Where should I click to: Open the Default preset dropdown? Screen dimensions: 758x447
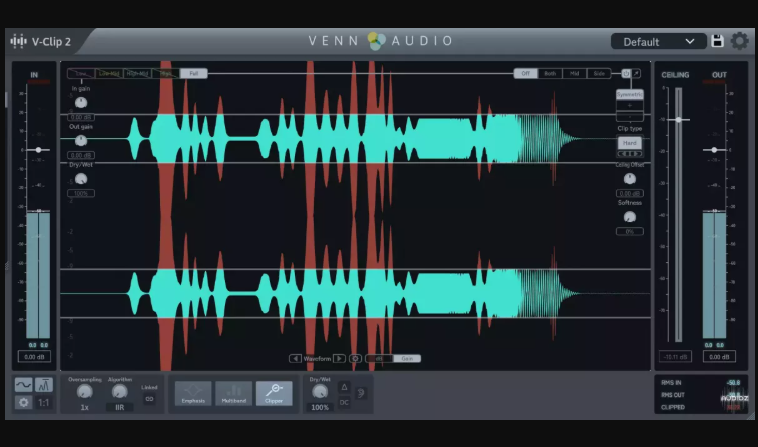pyautogui.click(x=658, y=42)
